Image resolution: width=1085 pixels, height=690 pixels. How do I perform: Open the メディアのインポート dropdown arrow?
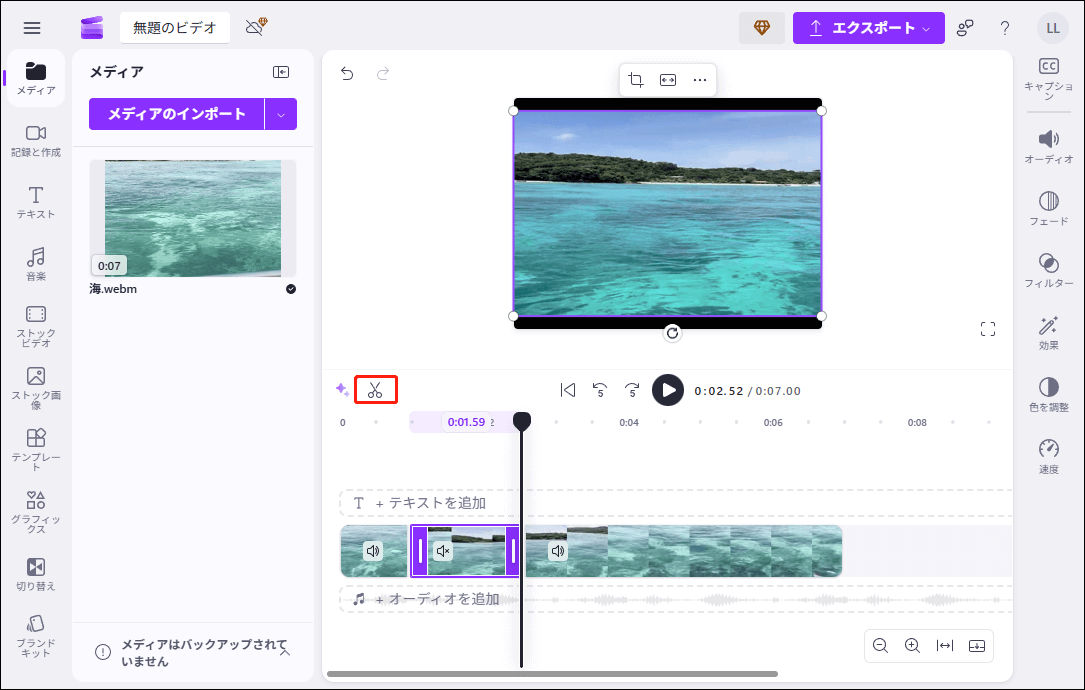281,114
